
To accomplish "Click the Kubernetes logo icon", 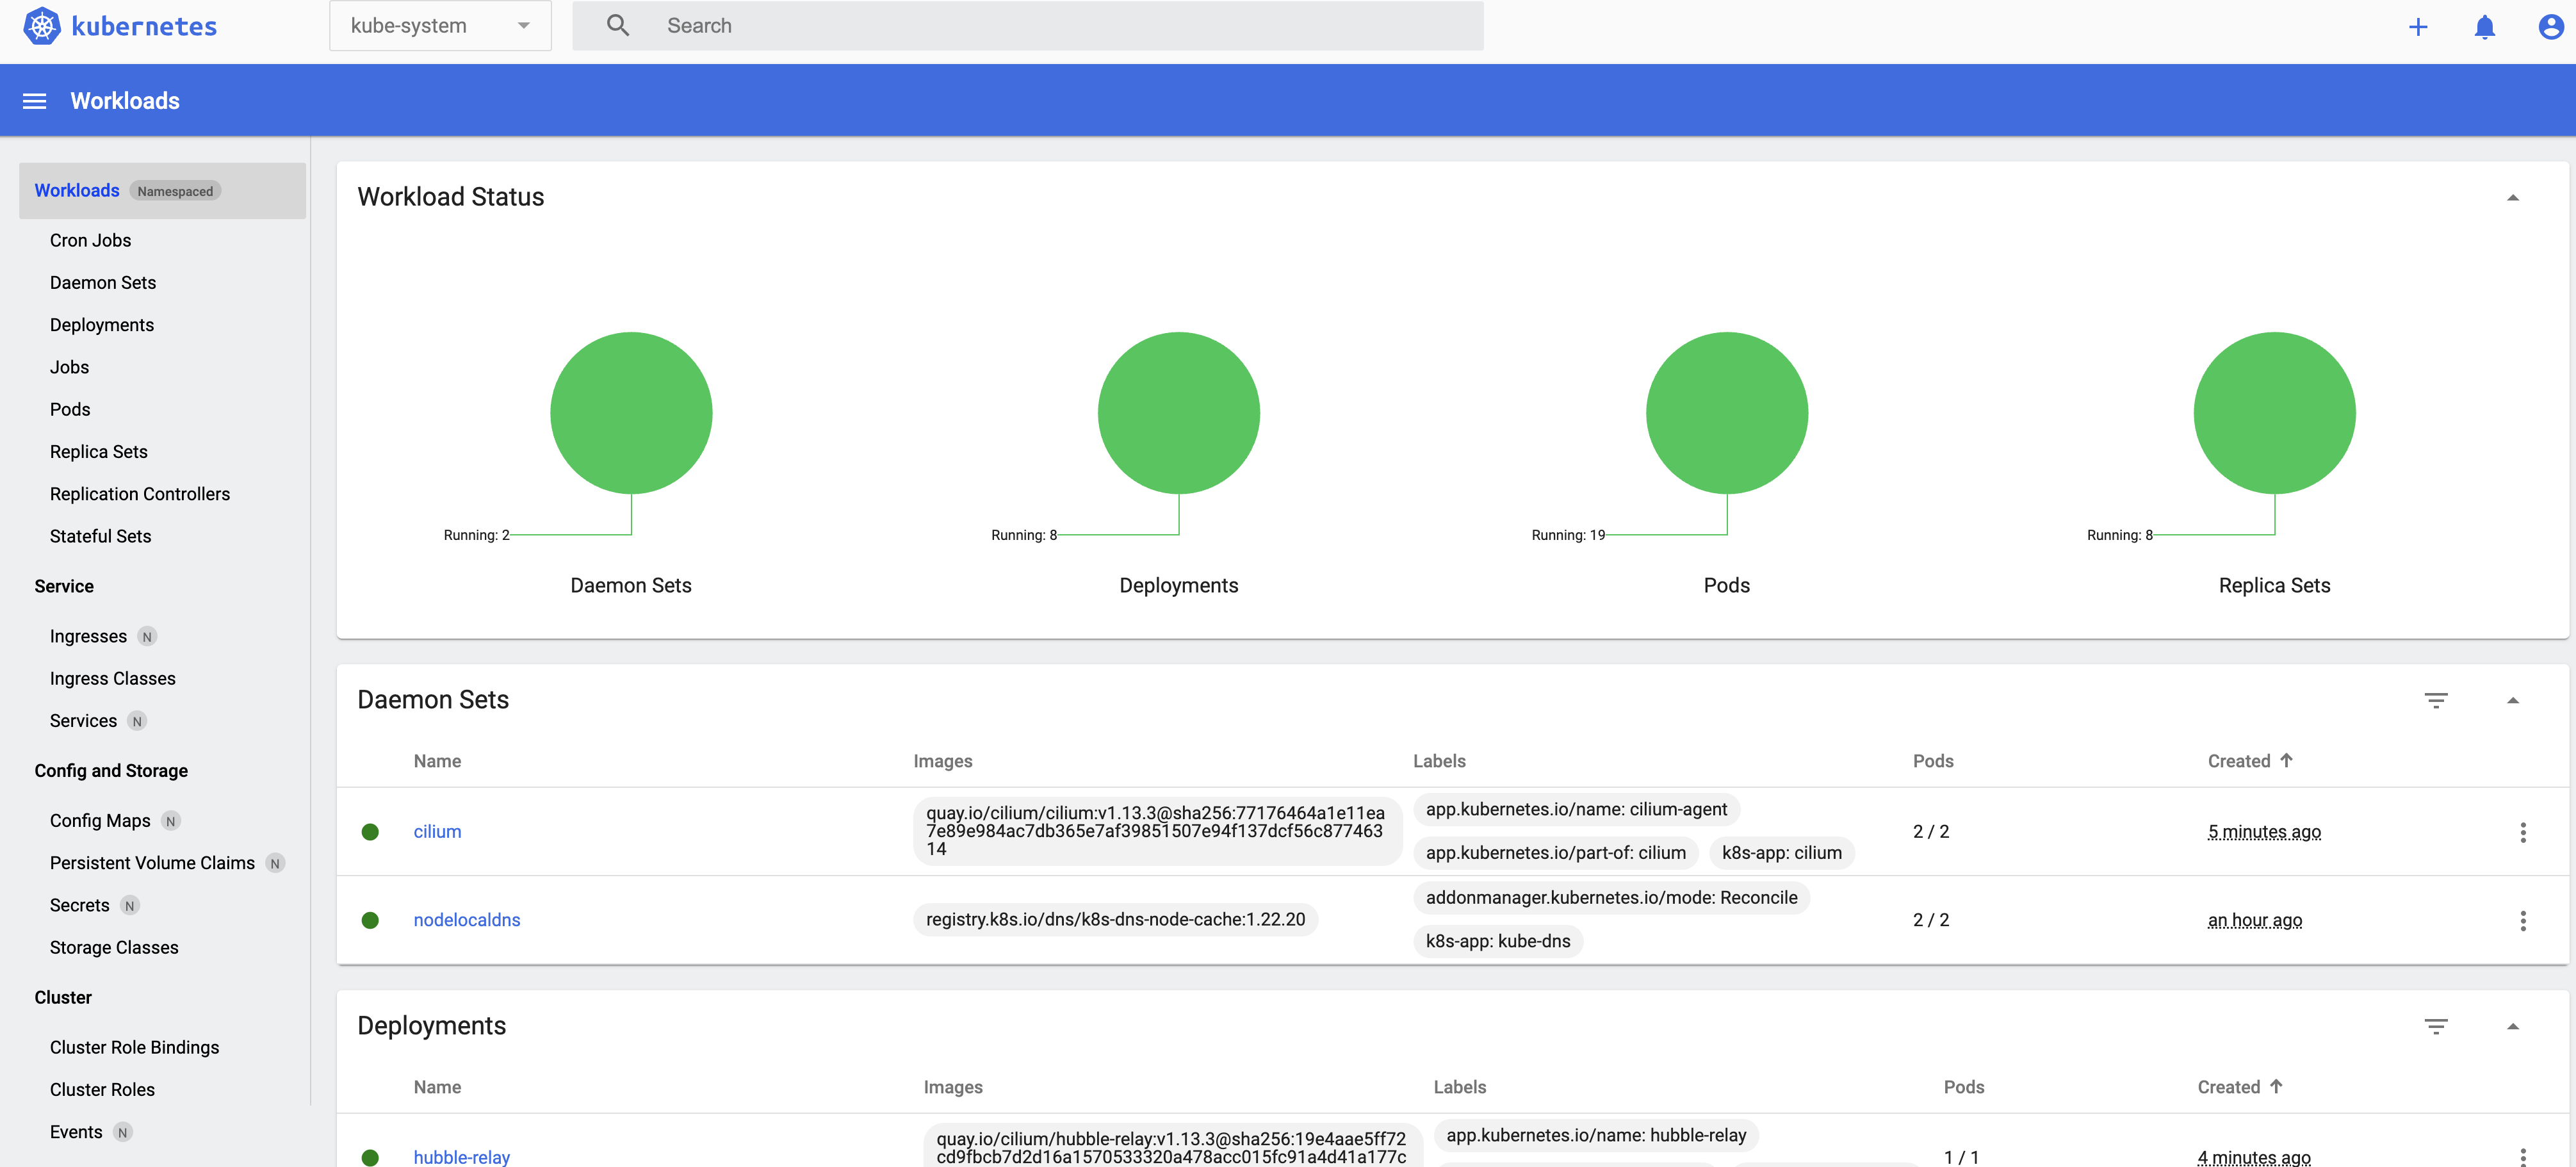I will click(x=42, y=26).
